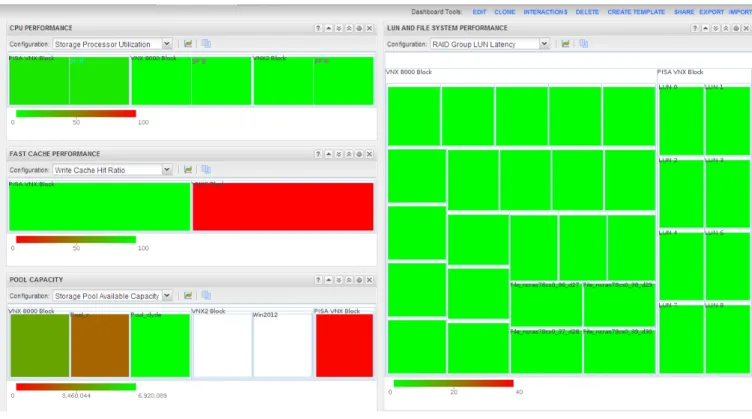Select brown pool cell in Pool Capacity heatmap
Image resolution: width=752 pixels, height=419 pixels.
tap(100, 345)
